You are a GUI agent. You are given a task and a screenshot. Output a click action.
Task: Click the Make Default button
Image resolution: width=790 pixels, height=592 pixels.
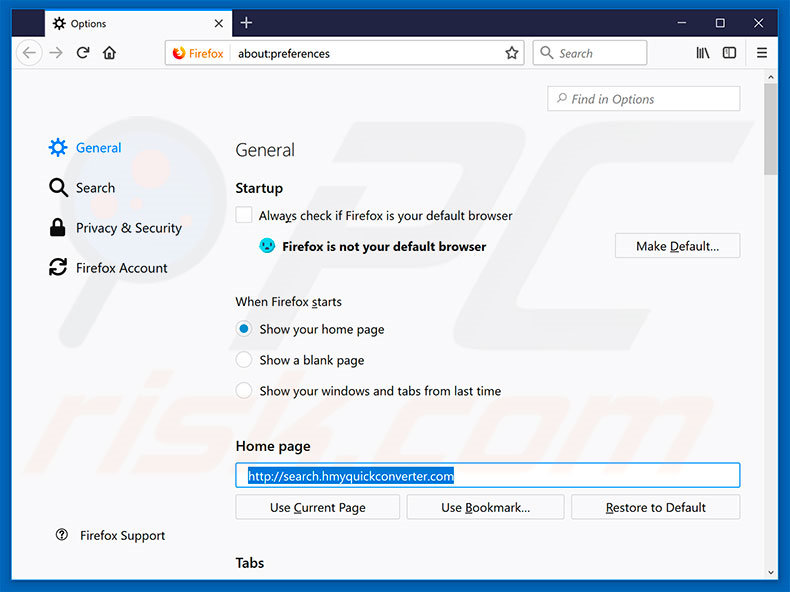(677, 246)
